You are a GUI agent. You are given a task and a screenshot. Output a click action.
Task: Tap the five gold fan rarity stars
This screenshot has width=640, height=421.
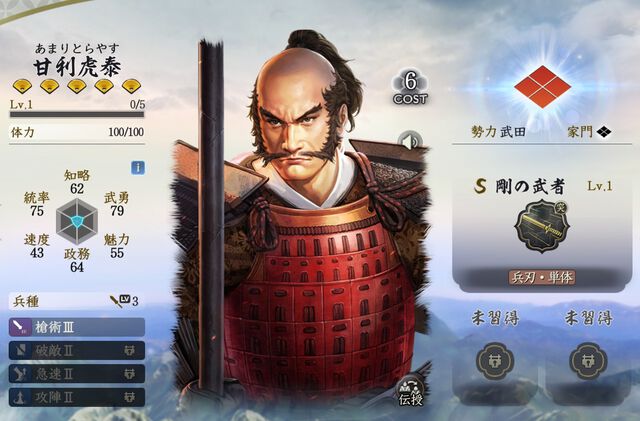(x=77, y=86)
